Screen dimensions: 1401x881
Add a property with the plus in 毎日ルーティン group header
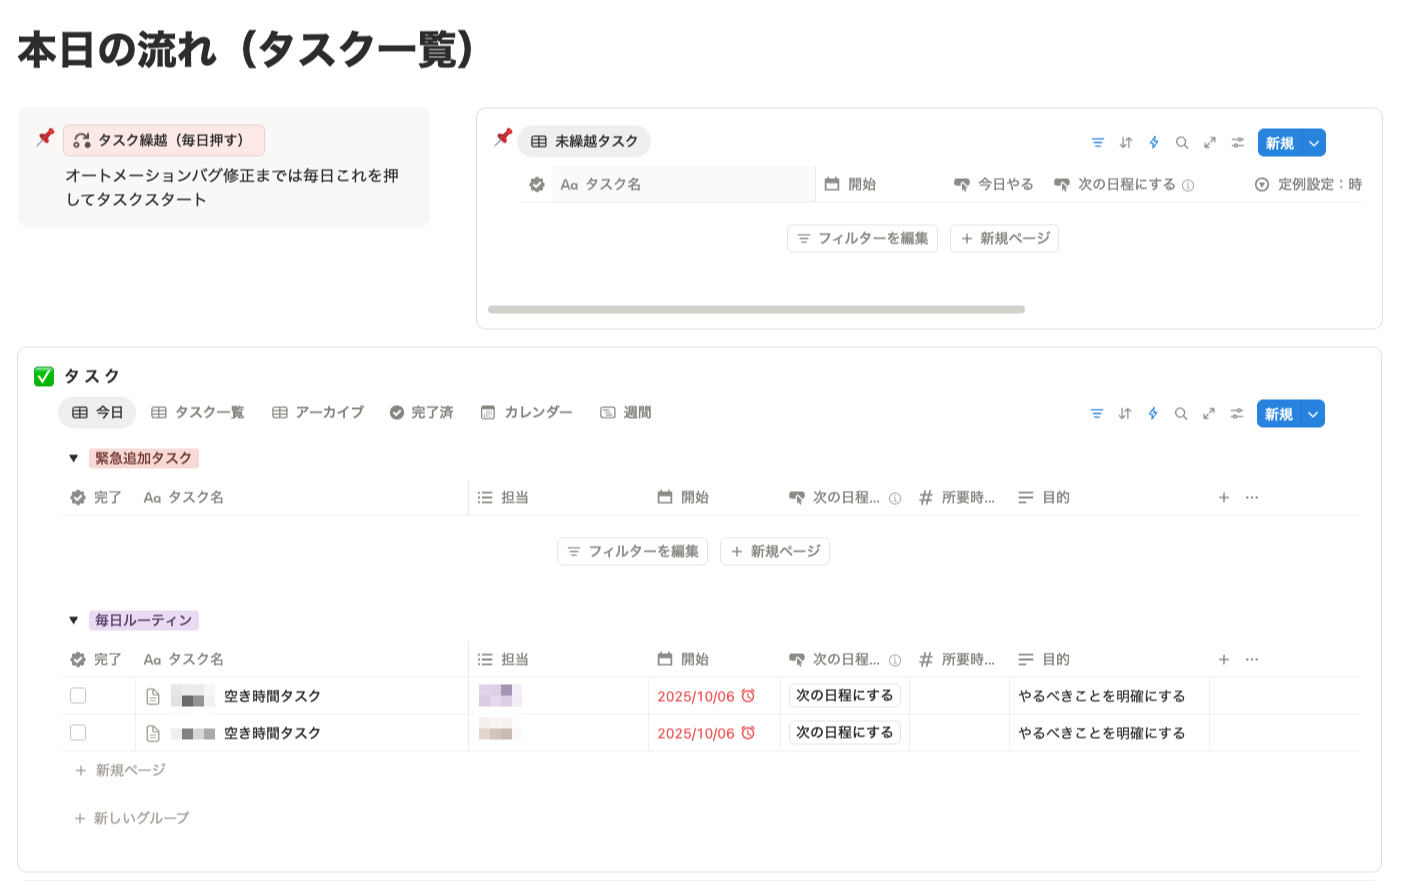click(x=1224, y=659)
